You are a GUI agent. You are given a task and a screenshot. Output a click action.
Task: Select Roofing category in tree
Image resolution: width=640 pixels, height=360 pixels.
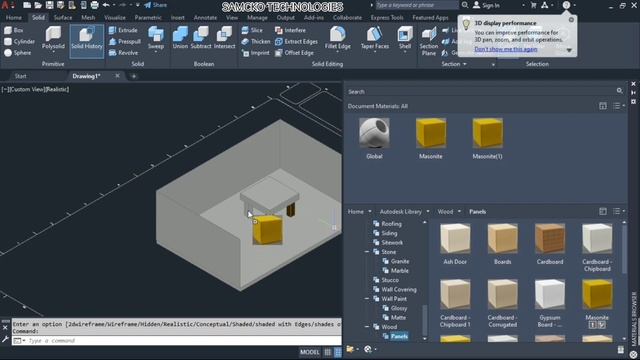391,224
